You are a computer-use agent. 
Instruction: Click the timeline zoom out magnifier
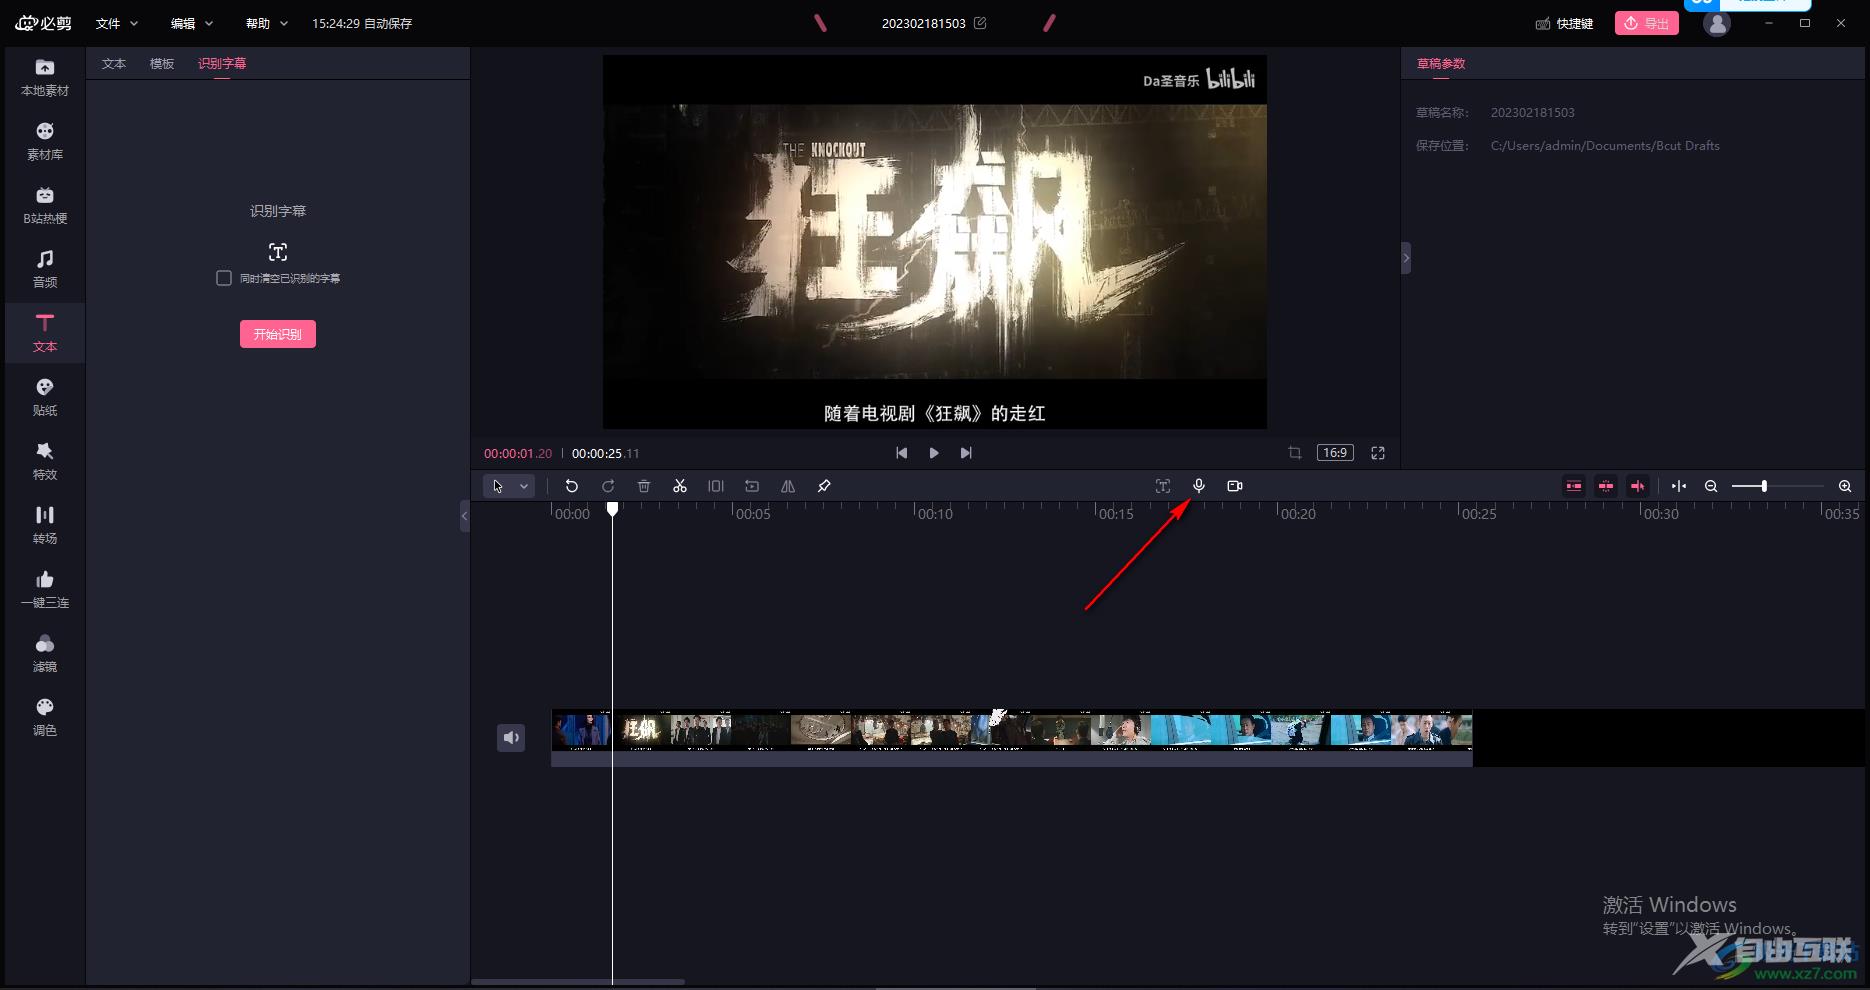pos(1711,486)
